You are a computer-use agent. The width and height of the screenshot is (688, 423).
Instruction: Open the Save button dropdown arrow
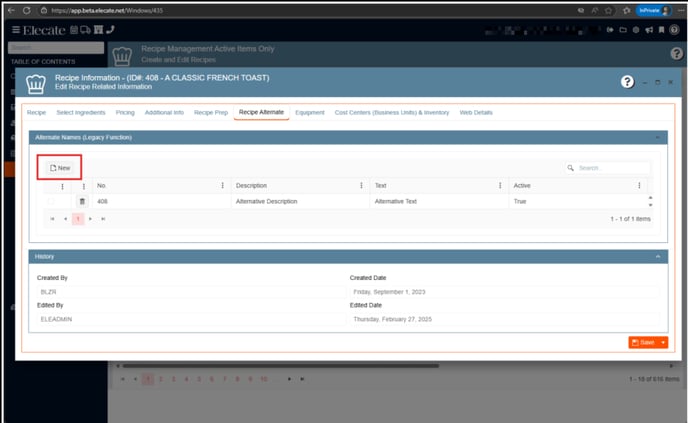point(663,342)
